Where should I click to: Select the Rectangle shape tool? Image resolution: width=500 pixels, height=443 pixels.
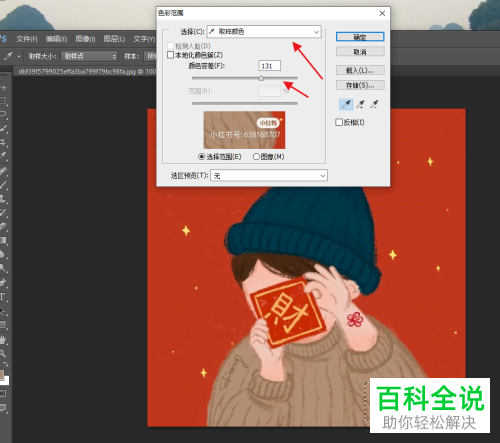pyautogui.click(x=3, y=325)
